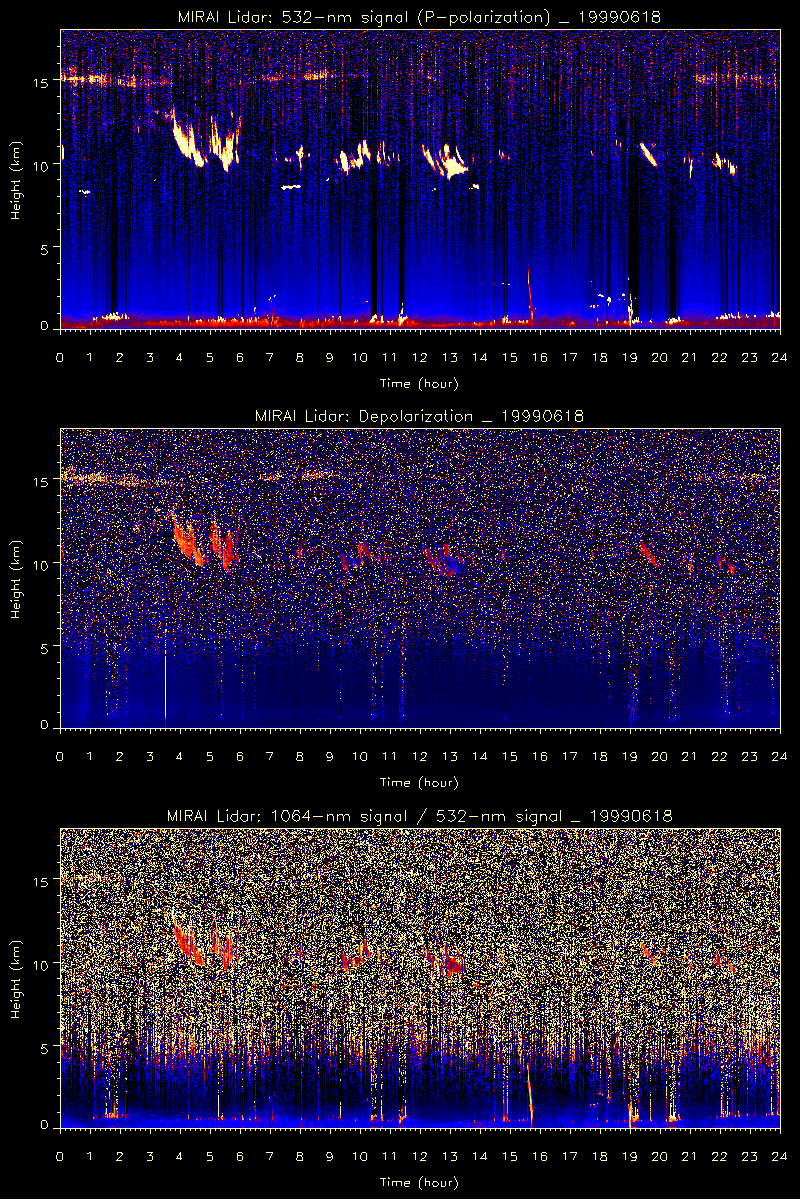Click the Time (hour) label under top plot

coord(419,383)
